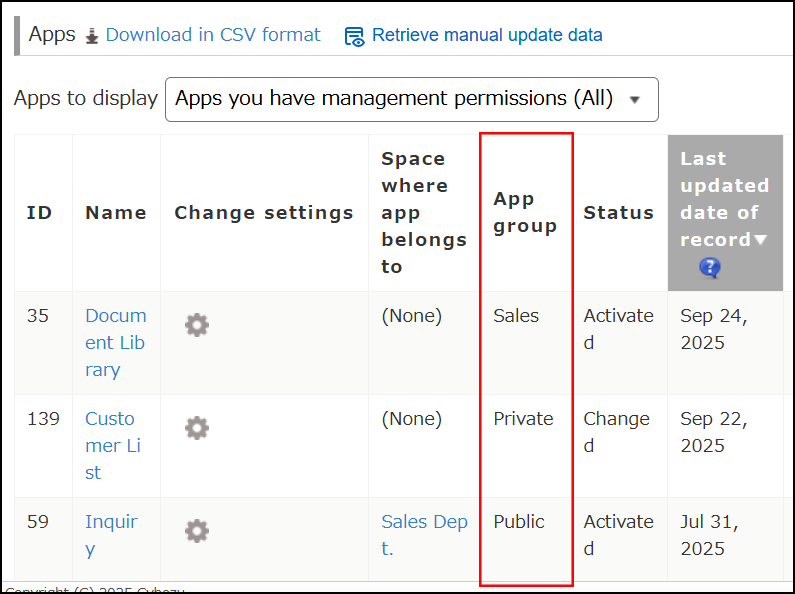This screenshot has height=594, width=795.
Task: Click the Space where app belongs to header
Action: click(x=424, y=212)
